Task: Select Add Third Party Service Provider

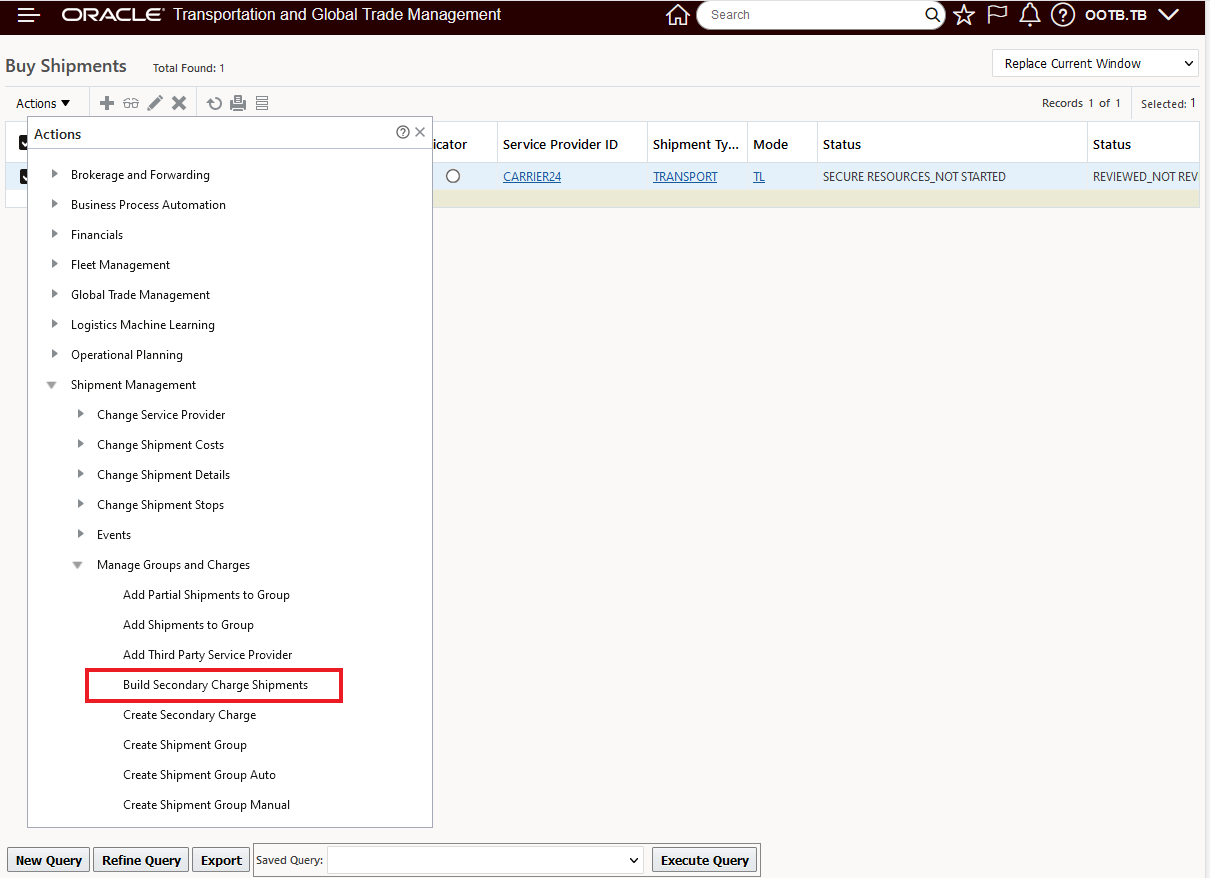Action: [208, 655]
